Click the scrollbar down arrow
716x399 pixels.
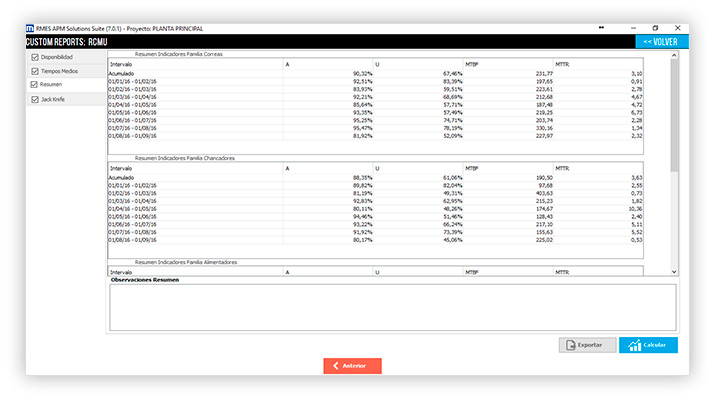coord(674,272)
